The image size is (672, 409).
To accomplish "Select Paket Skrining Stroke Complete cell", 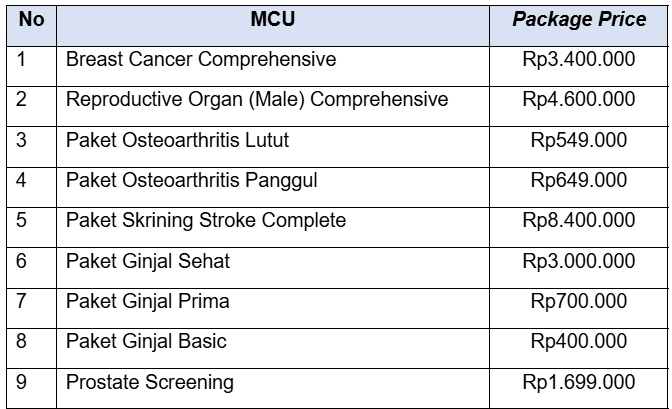I will point(273,228).
